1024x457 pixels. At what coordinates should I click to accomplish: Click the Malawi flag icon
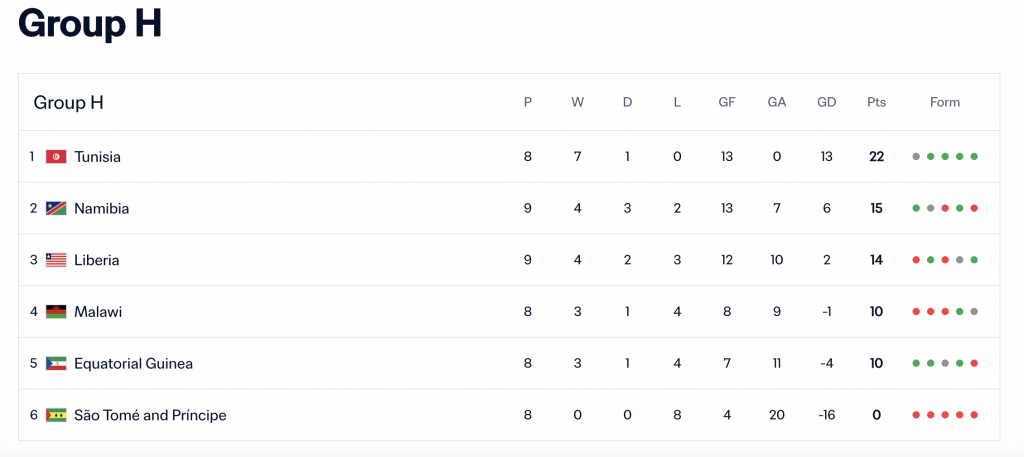pos(56,312)
